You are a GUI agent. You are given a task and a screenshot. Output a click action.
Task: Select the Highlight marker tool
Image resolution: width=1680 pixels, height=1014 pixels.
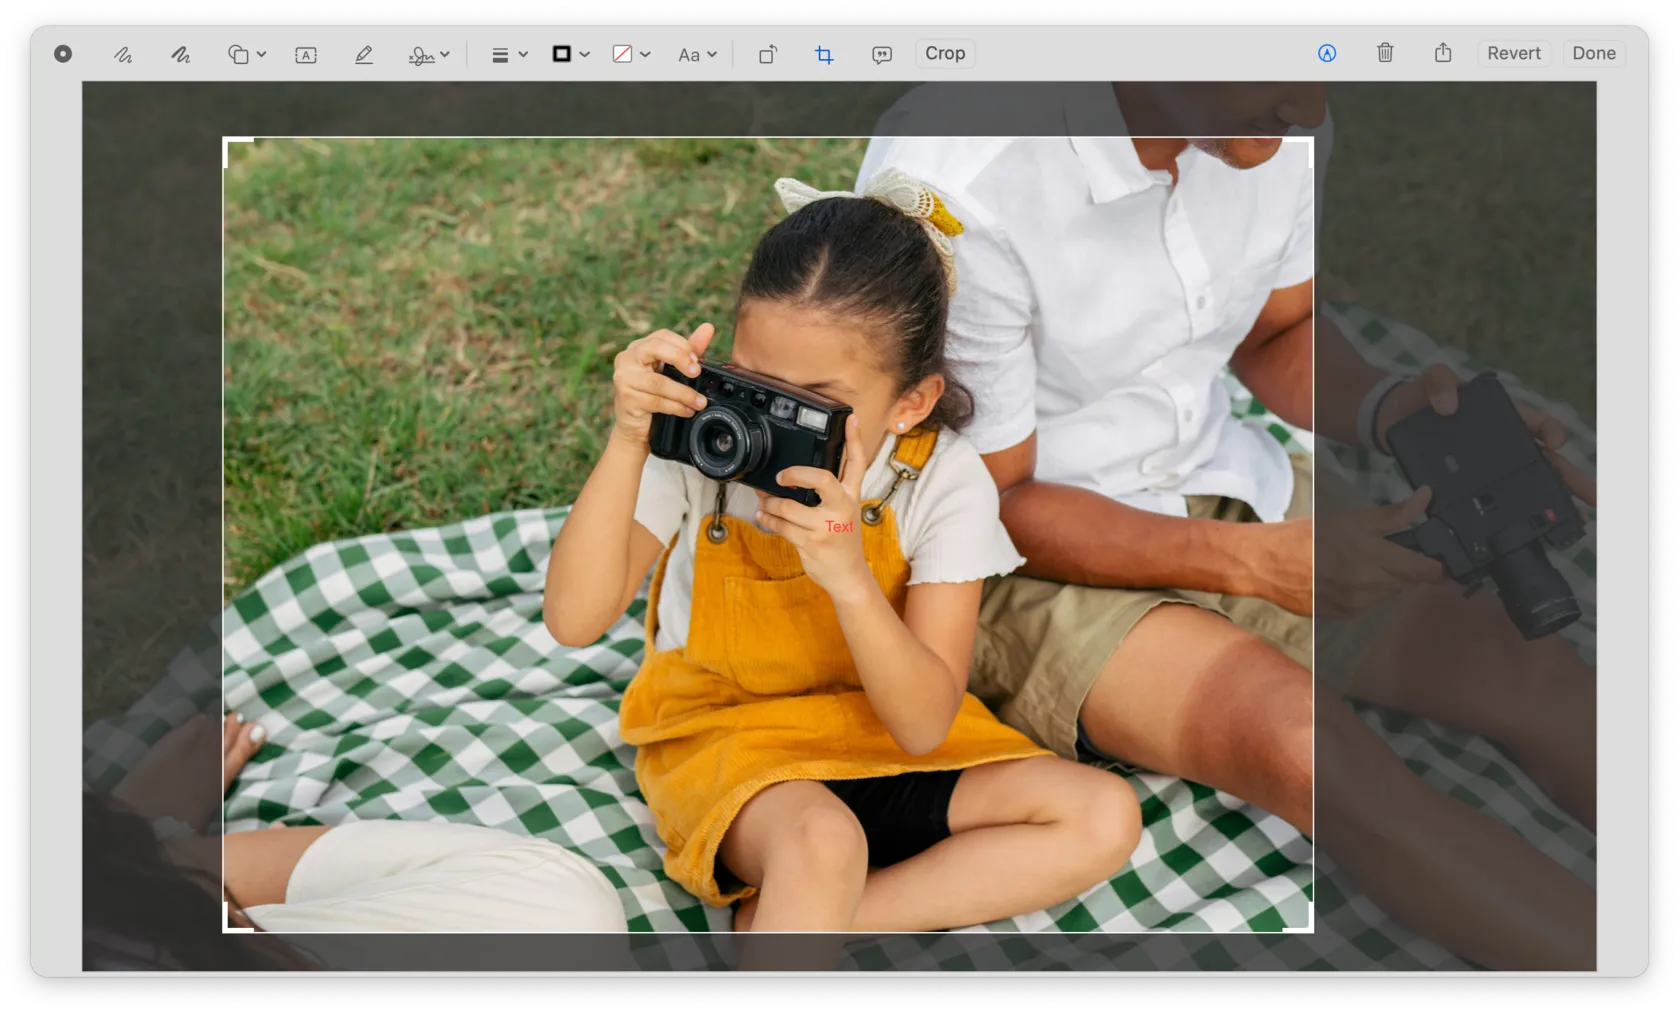[x=364, y=55]
